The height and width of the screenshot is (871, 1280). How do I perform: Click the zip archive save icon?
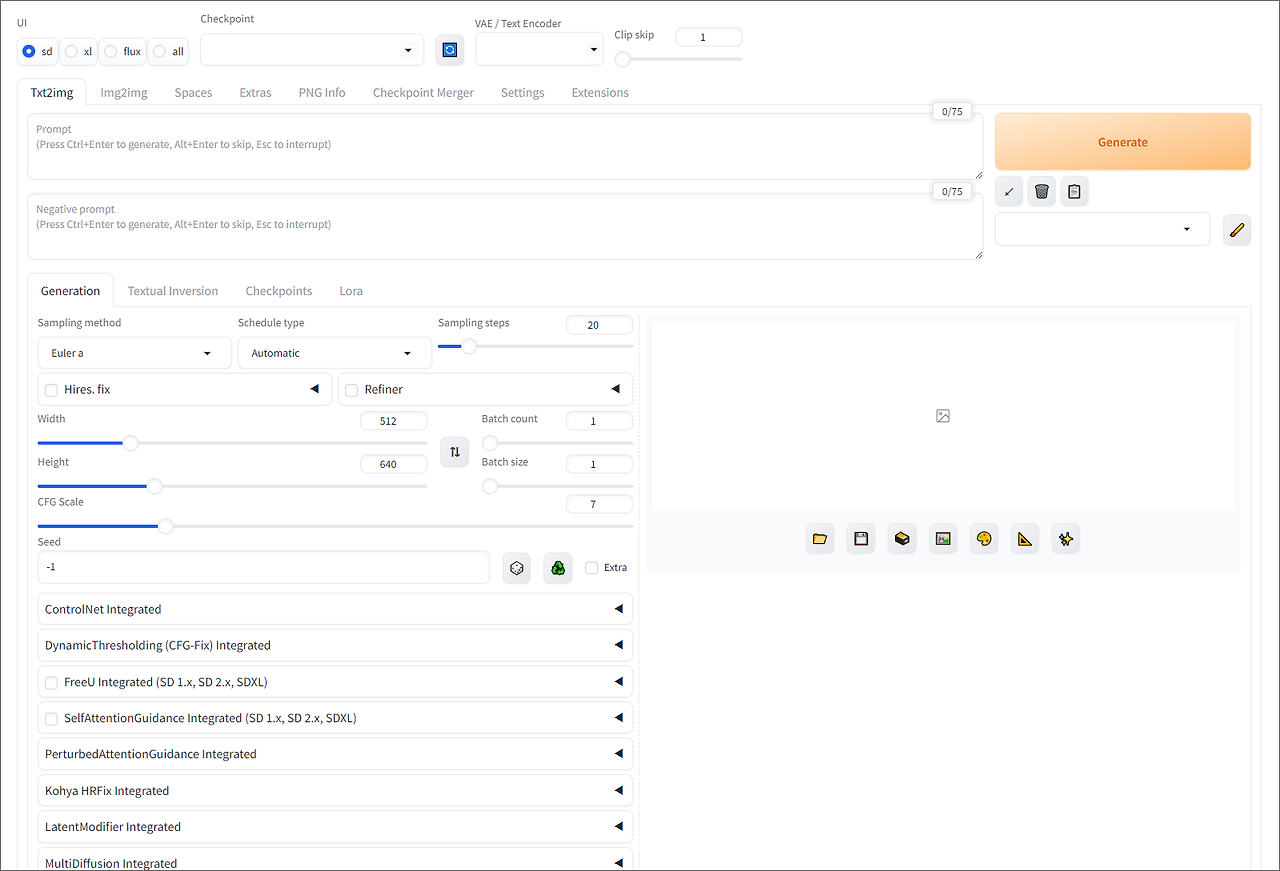coord(902,539)
